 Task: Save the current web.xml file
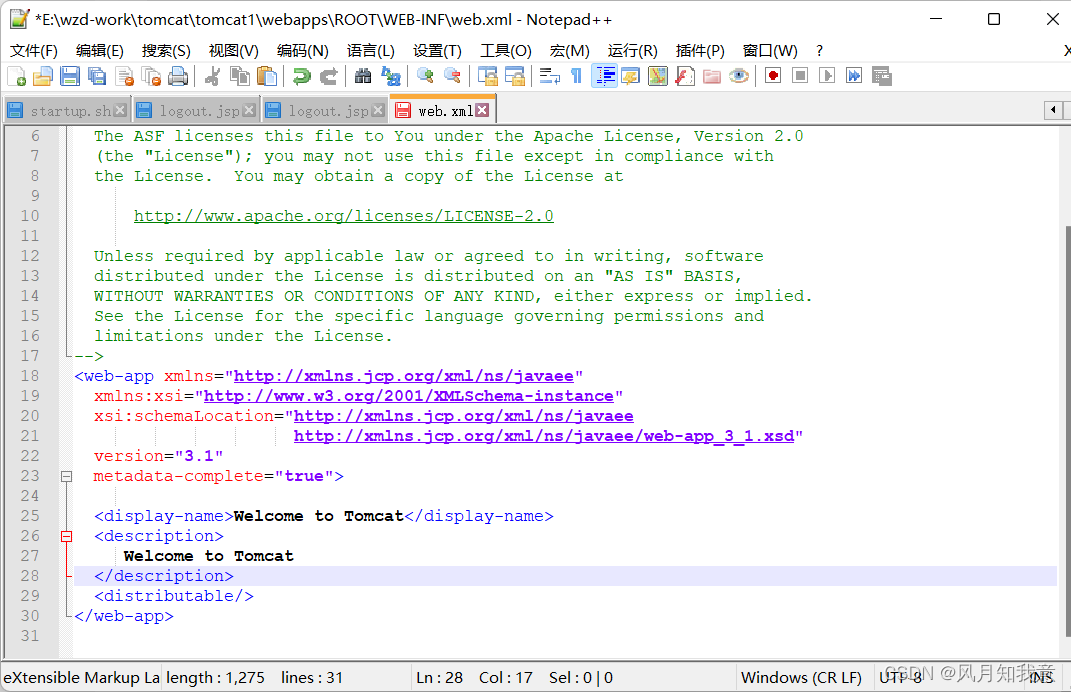(70, 76)
